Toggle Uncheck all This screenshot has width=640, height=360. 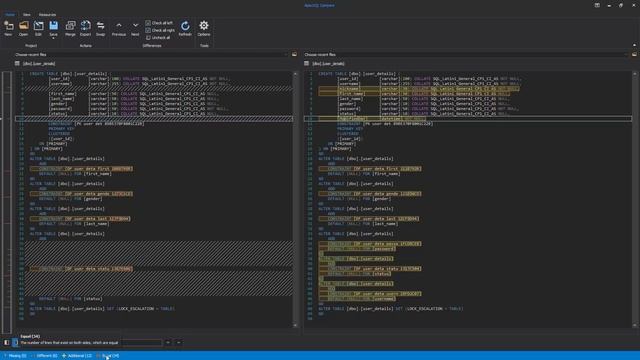point(158,38)
